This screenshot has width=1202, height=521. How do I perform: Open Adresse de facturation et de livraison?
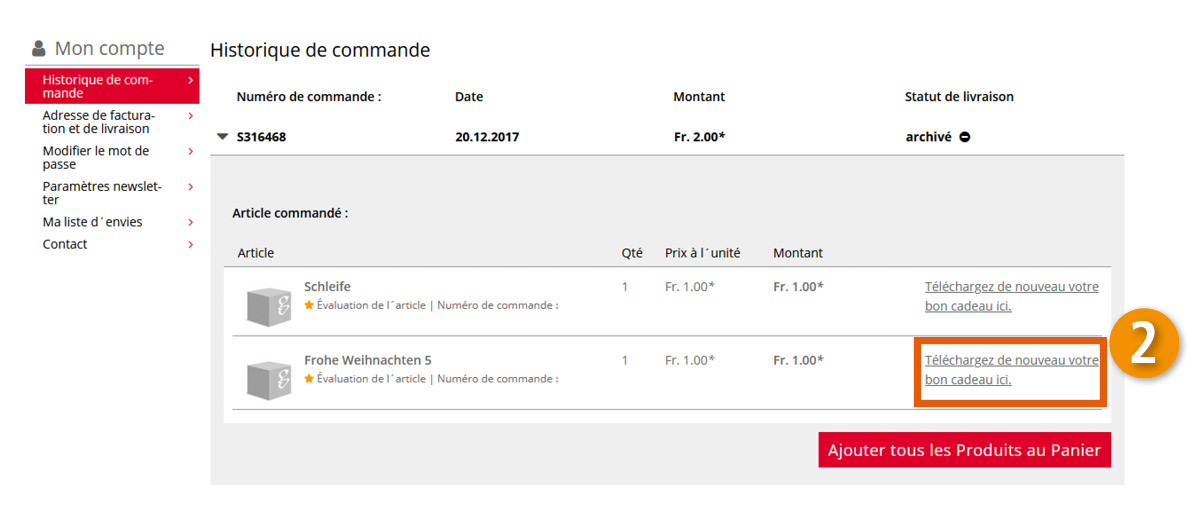coord(98,122)
